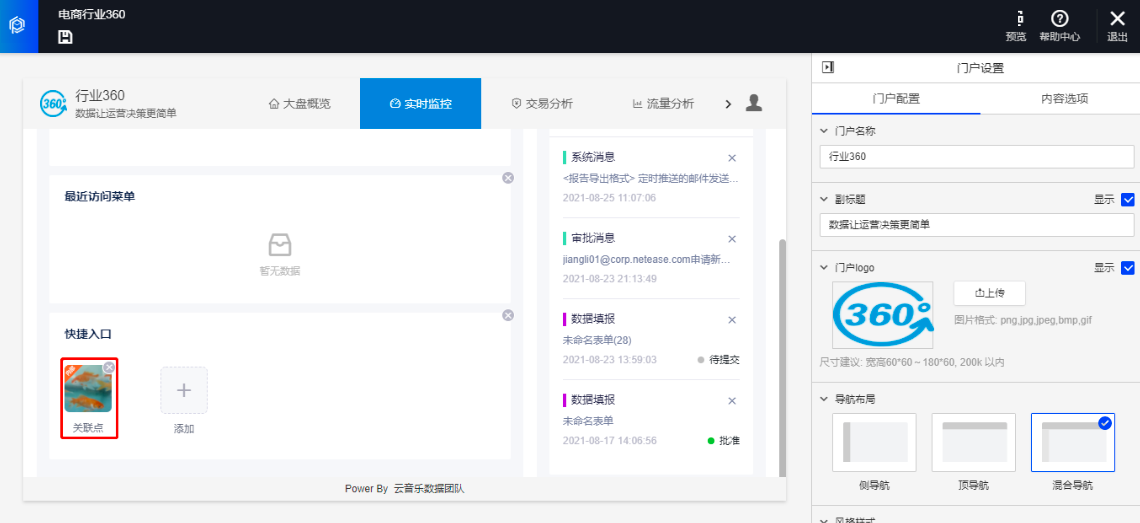
Task: Remove the 最近访问菜单 widget
Action: click(x=508, y=178)
